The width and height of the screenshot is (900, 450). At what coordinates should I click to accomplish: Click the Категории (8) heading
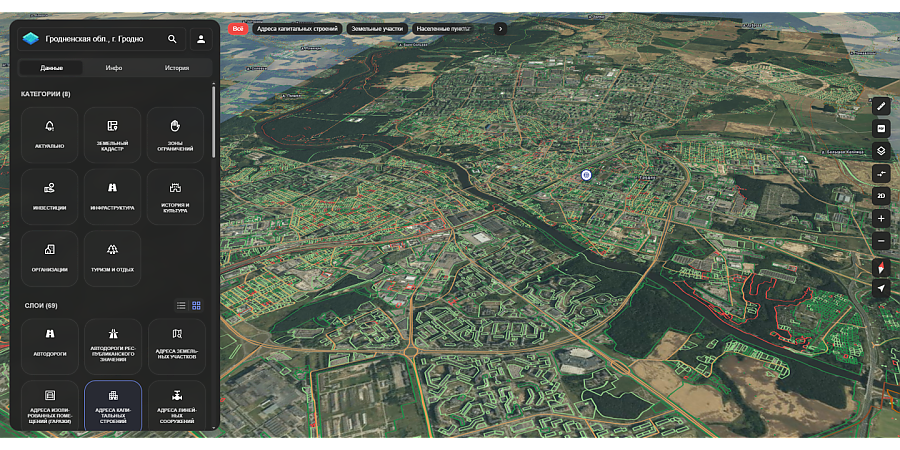[46, 94]
